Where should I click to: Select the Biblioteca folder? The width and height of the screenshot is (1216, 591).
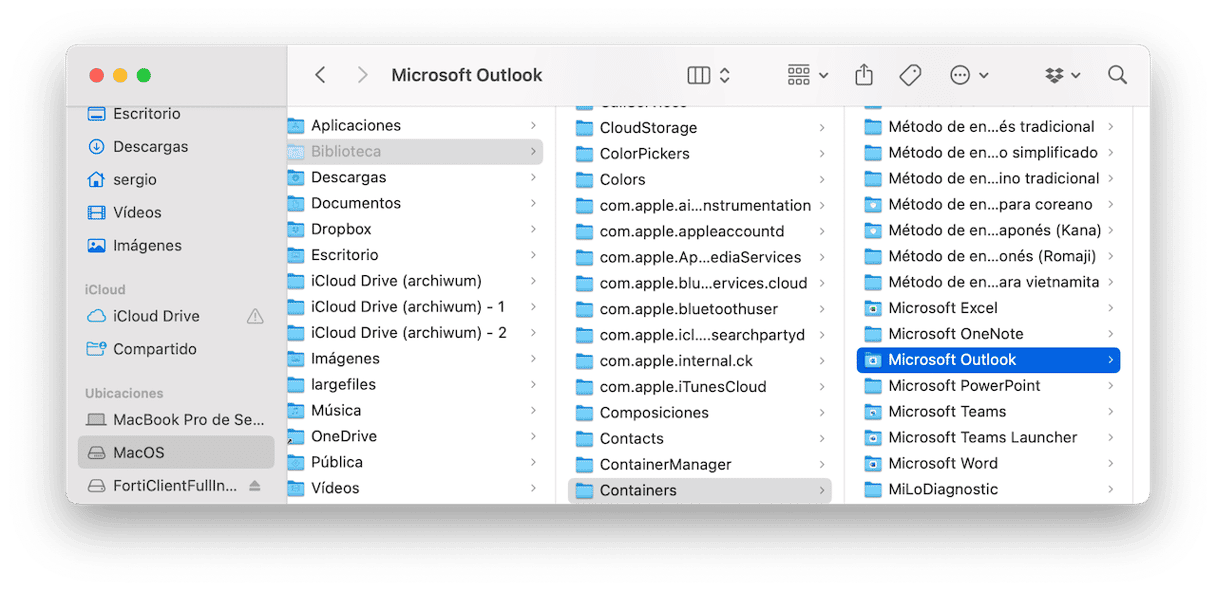[413, 152]
